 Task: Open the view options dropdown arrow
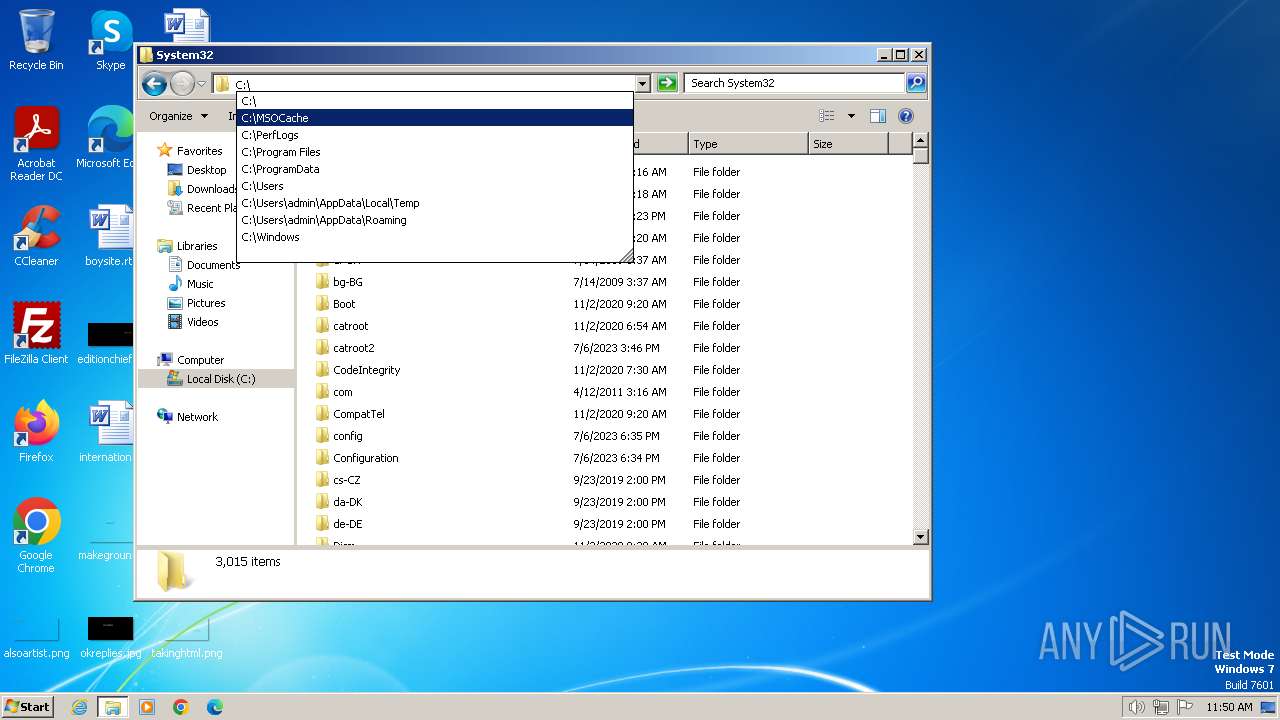(851, 116)
